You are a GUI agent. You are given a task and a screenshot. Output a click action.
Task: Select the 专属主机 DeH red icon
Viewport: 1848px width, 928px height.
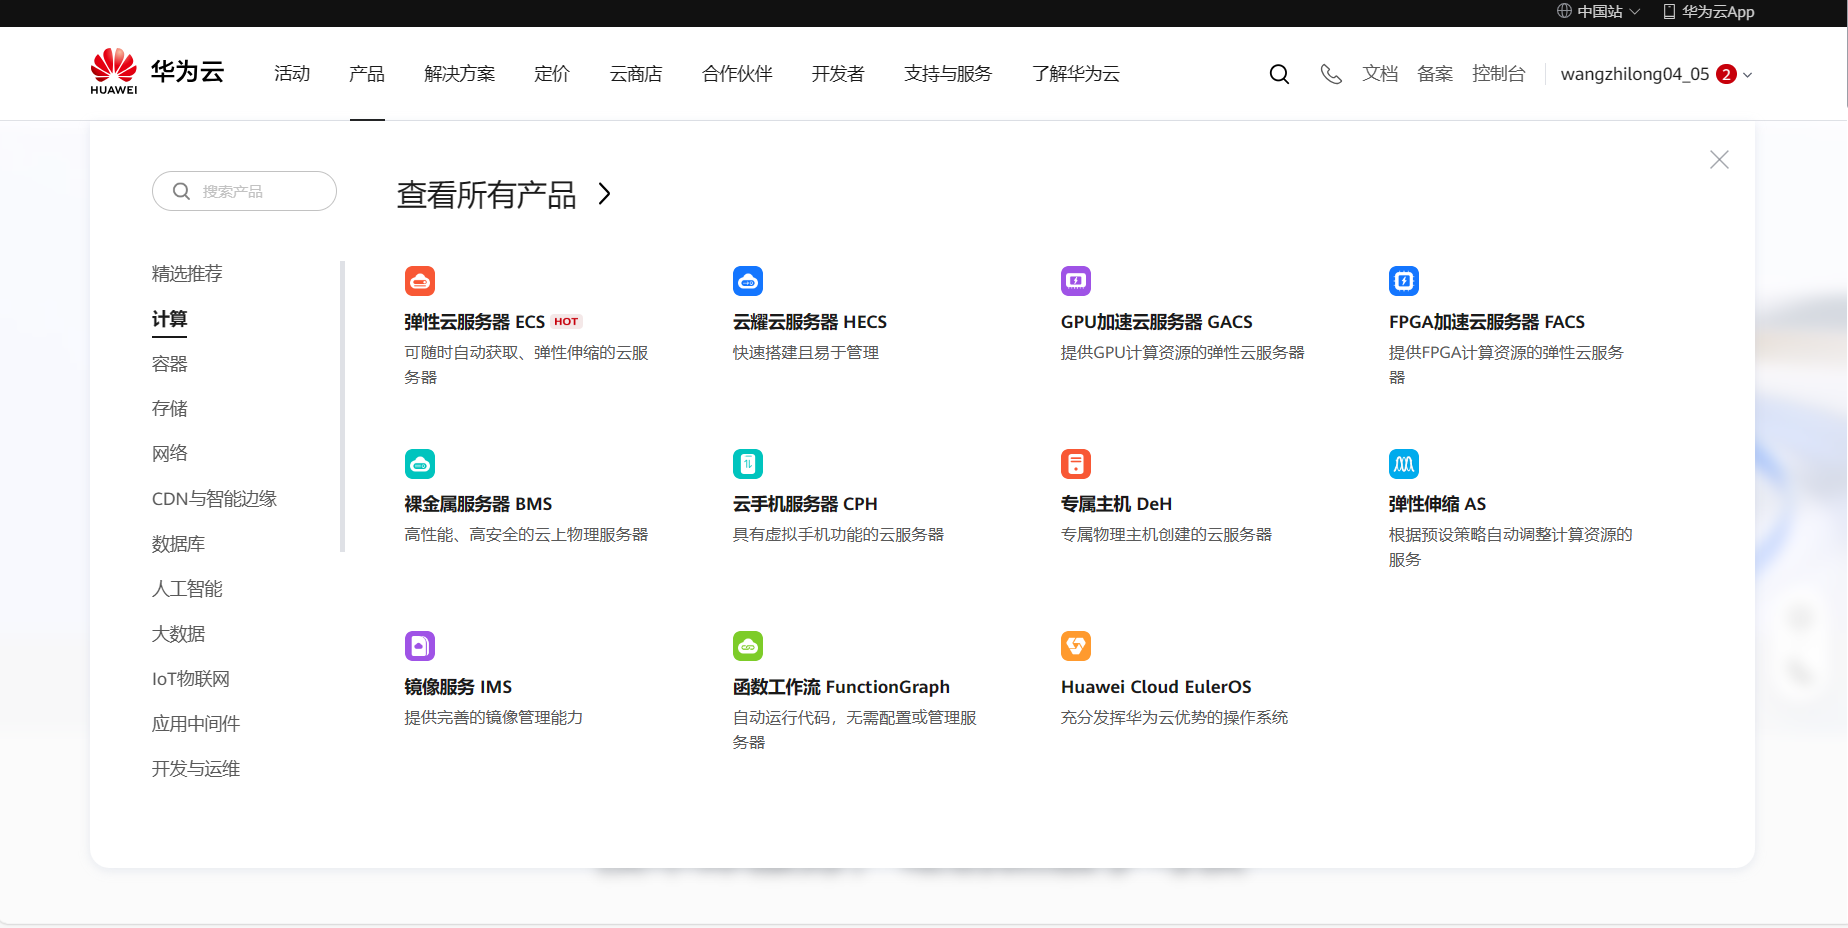[x=1075, y=463]
